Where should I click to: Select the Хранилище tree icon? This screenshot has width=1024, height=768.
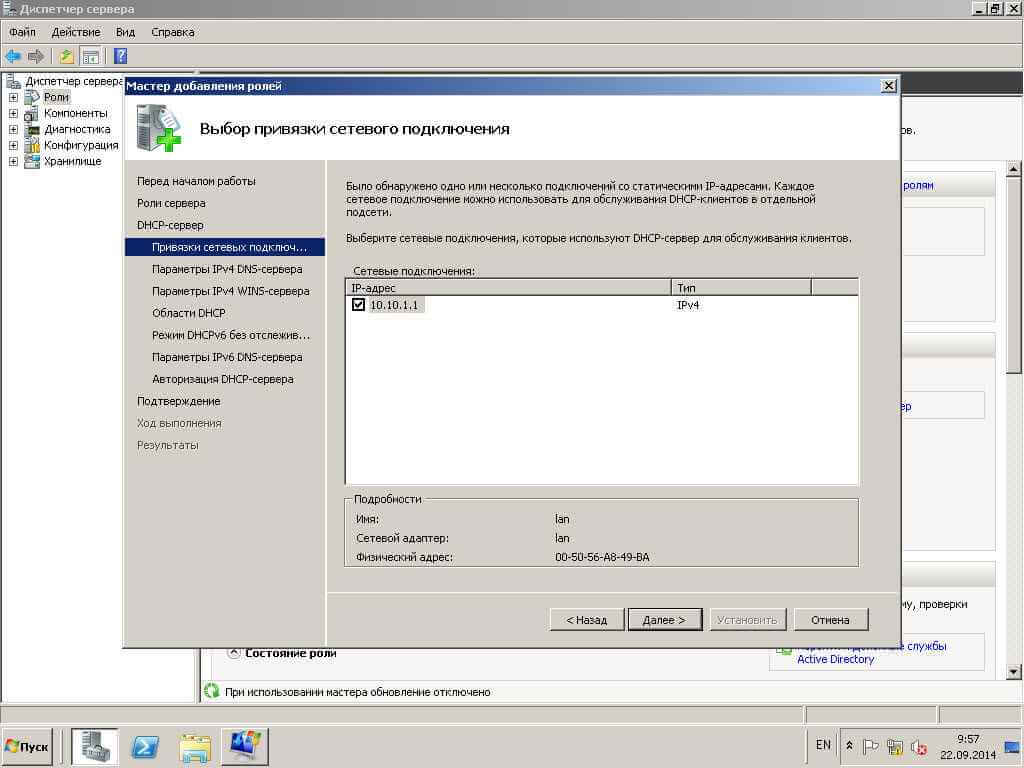pos(32,161)
